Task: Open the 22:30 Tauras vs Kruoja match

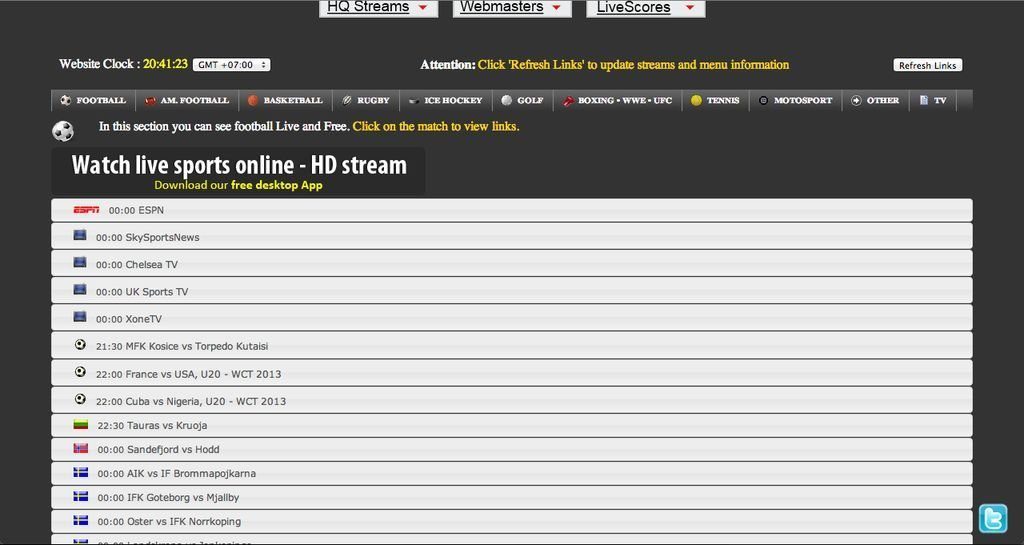Action: 512,426
